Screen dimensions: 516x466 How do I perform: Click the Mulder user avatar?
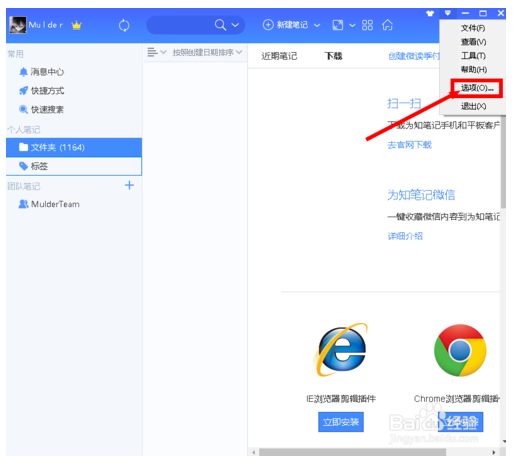(18, 25)
